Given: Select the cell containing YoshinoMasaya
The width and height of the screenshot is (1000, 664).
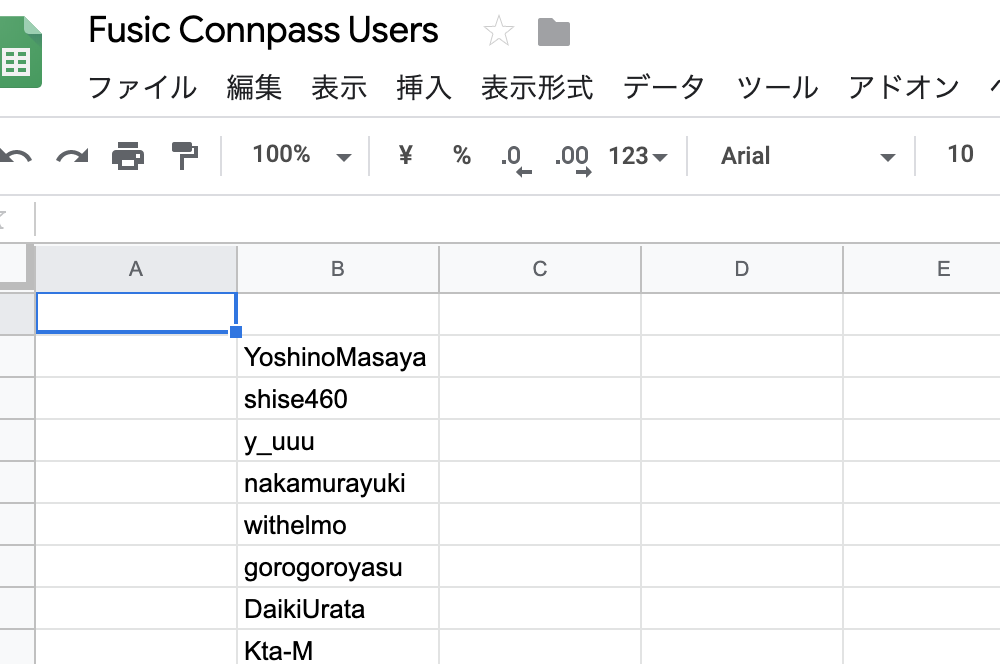Looking at the screenshot, I should (x=337, y=356).
